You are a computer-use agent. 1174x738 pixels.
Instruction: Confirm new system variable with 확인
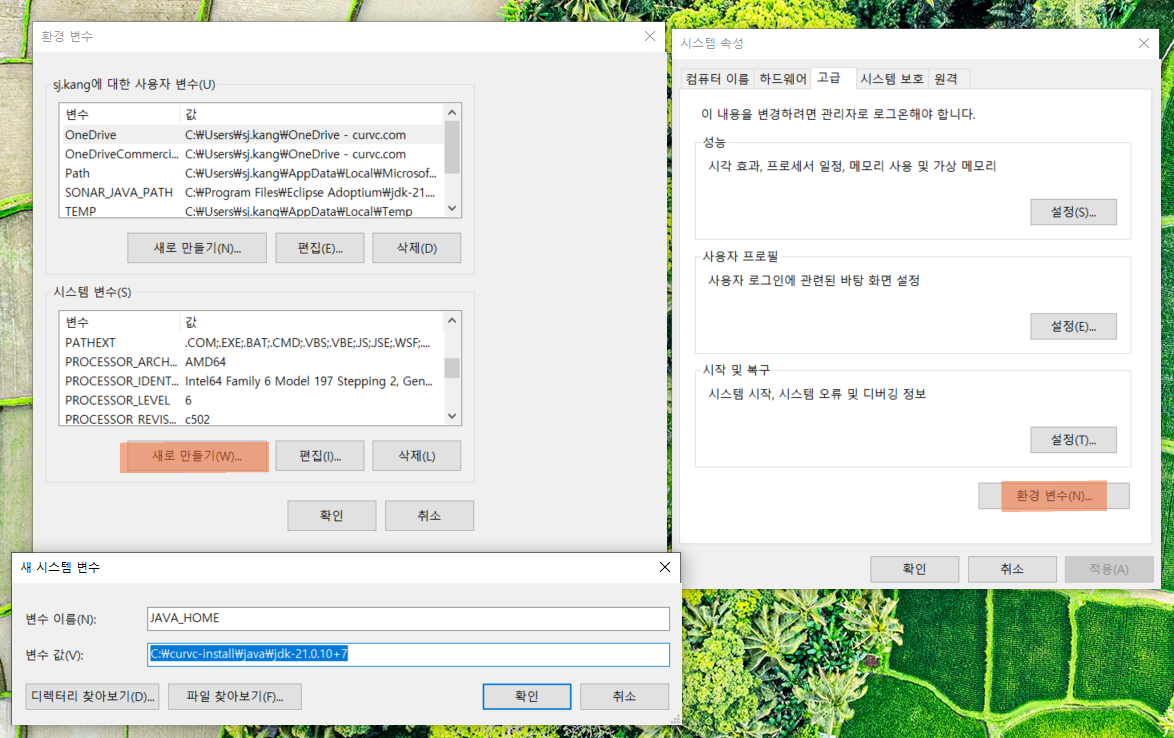pos(526,696)
